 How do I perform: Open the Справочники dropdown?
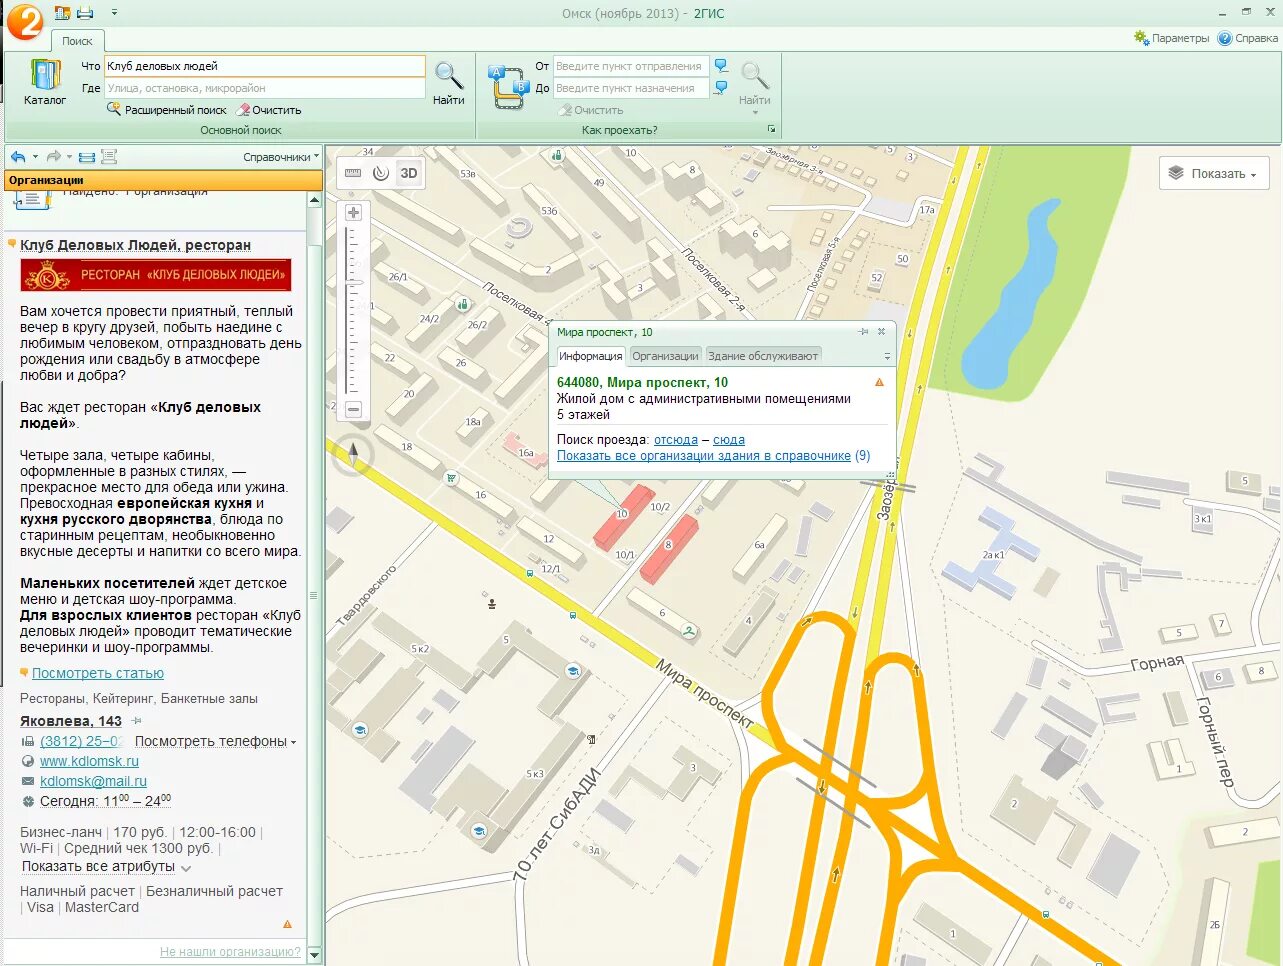point(281,157)
